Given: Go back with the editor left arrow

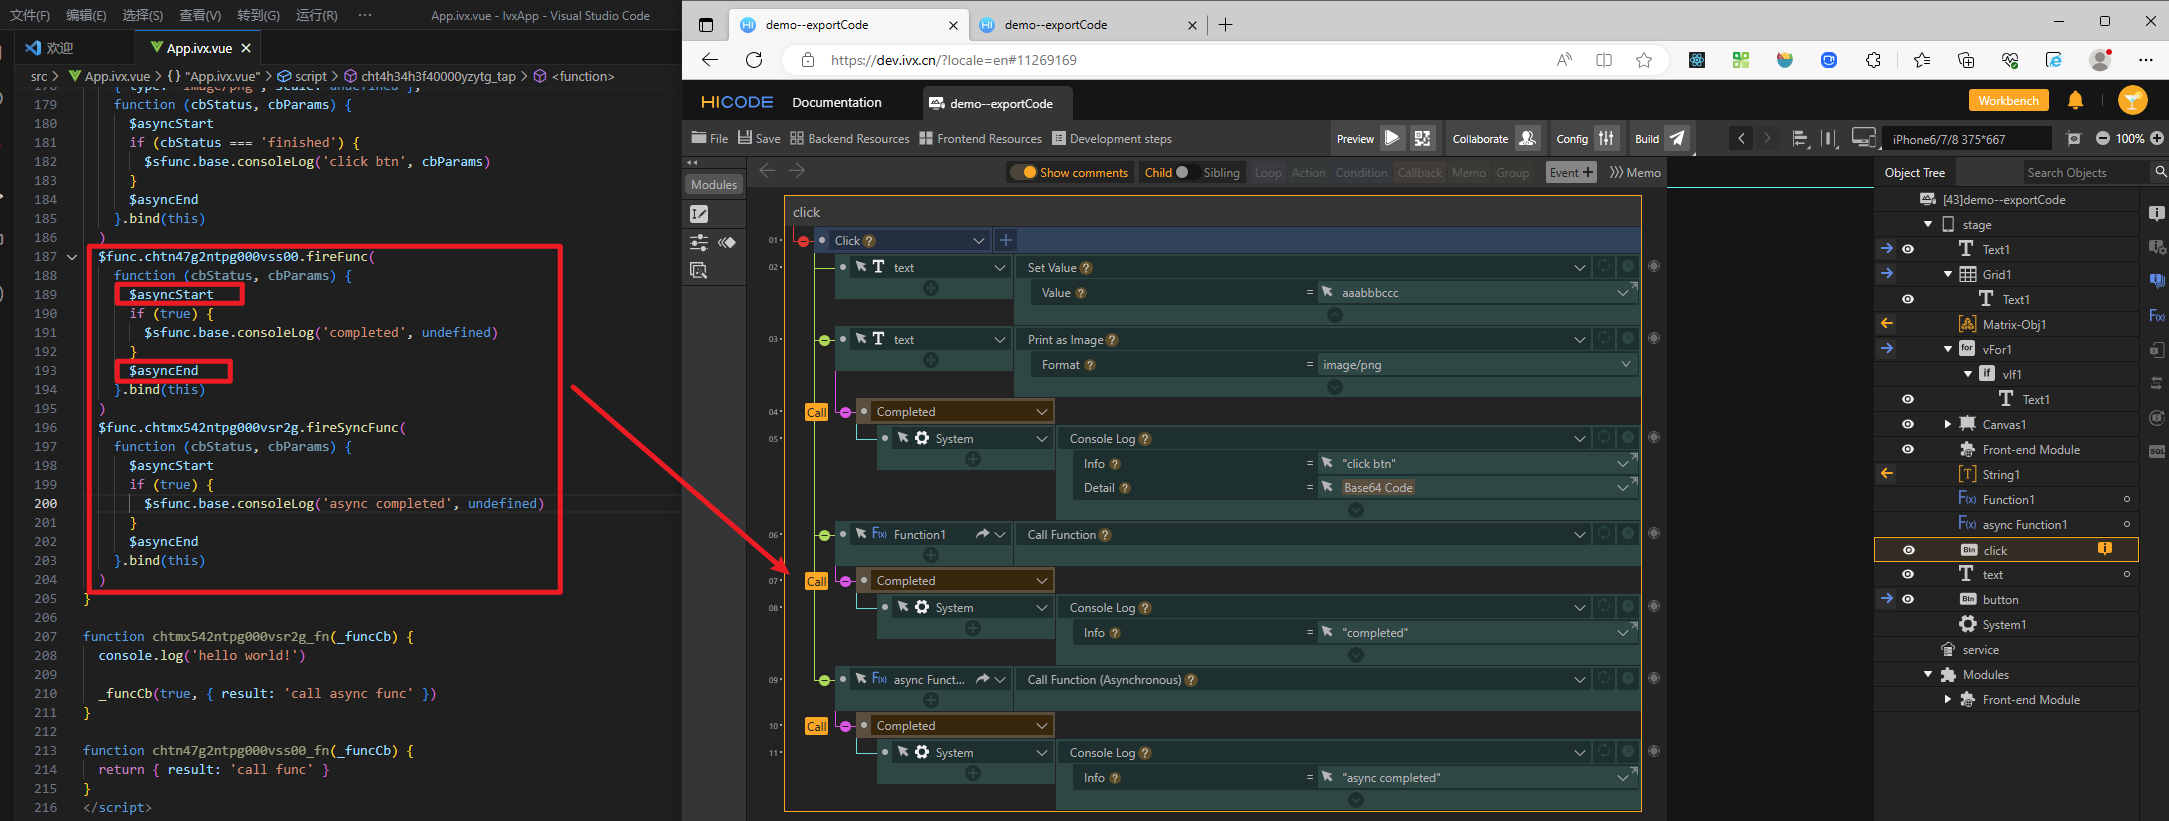Looking at the screenshot, I should 767,171.
